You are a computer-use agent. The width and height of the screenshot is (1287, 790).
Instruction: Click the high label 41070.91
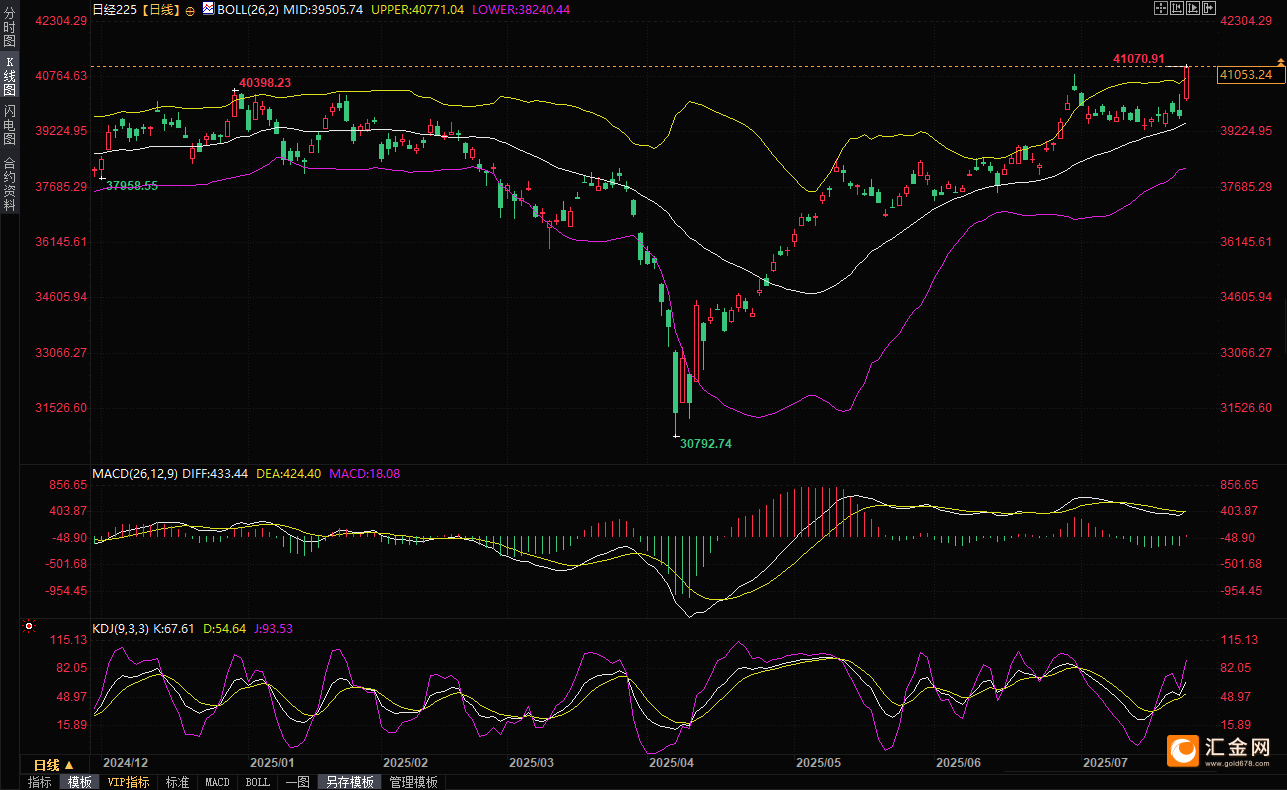pos(1139,59)
